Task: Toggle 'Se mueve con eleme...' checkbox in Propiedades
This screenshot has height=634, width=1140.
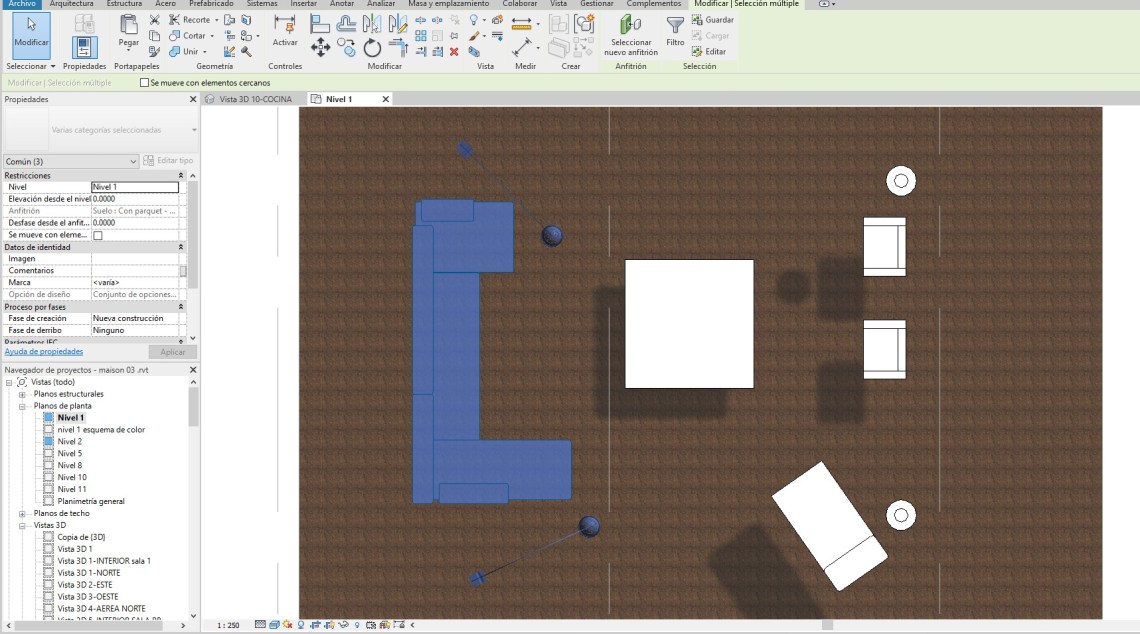Action: pyautogui.click(x=98, y=235)
